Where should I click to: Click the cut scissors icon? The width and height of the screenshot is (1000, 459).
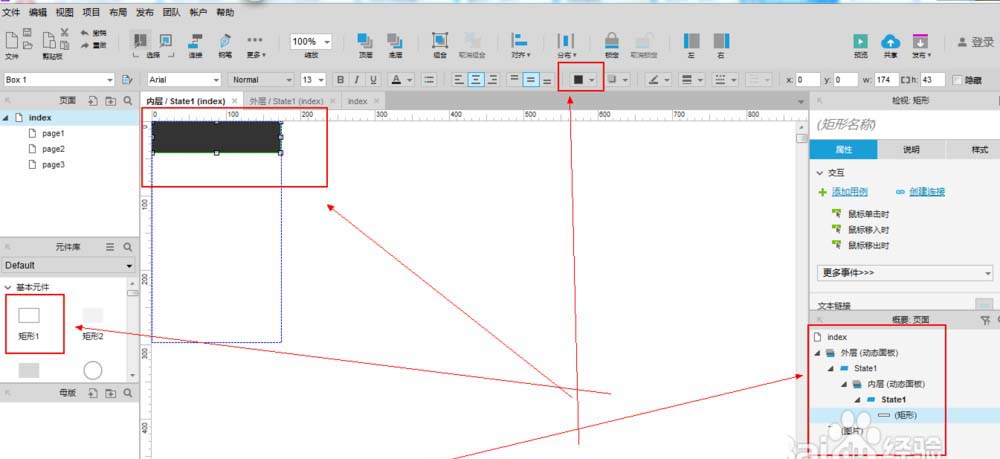point(64,33)
